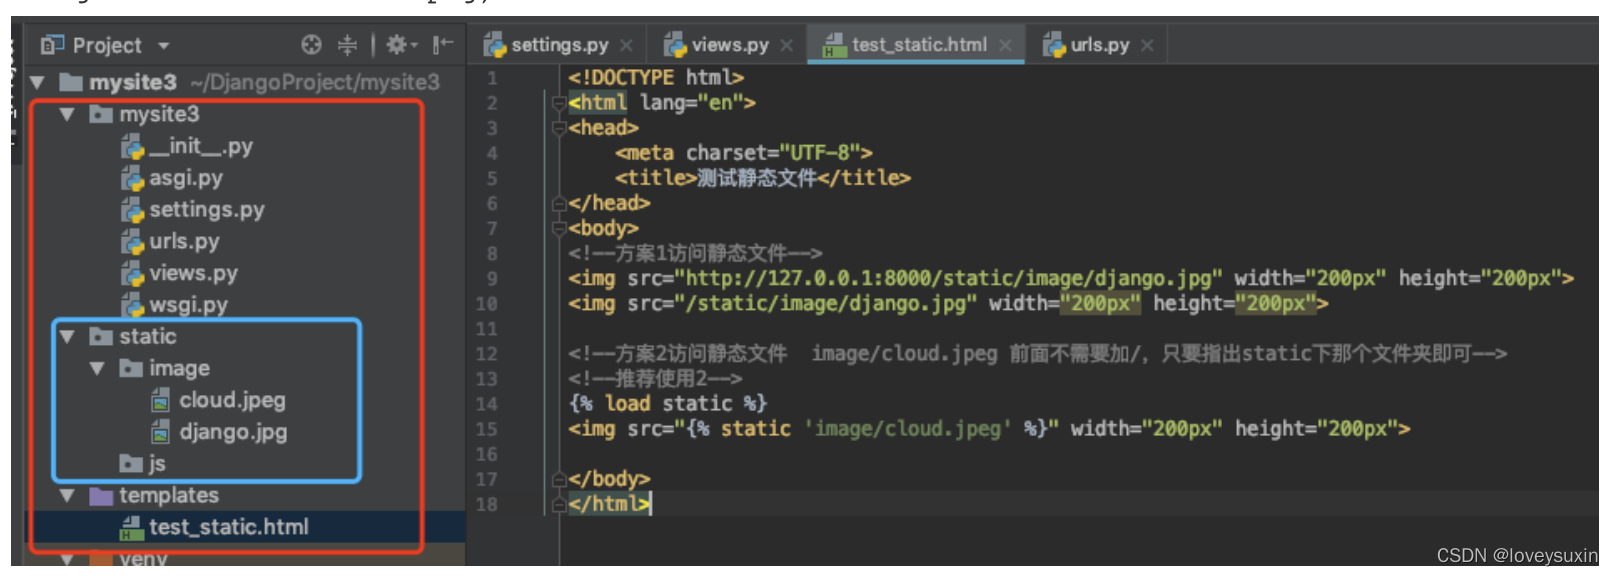The width and height of the screenshot is (1614, 576).
Task: Switch to the settings.py editor tab
Action: click(559, 45)
